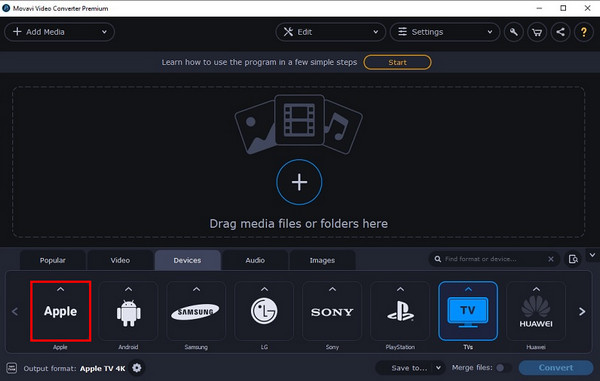
Task: Clear the format search field
Action: [551, 259]
